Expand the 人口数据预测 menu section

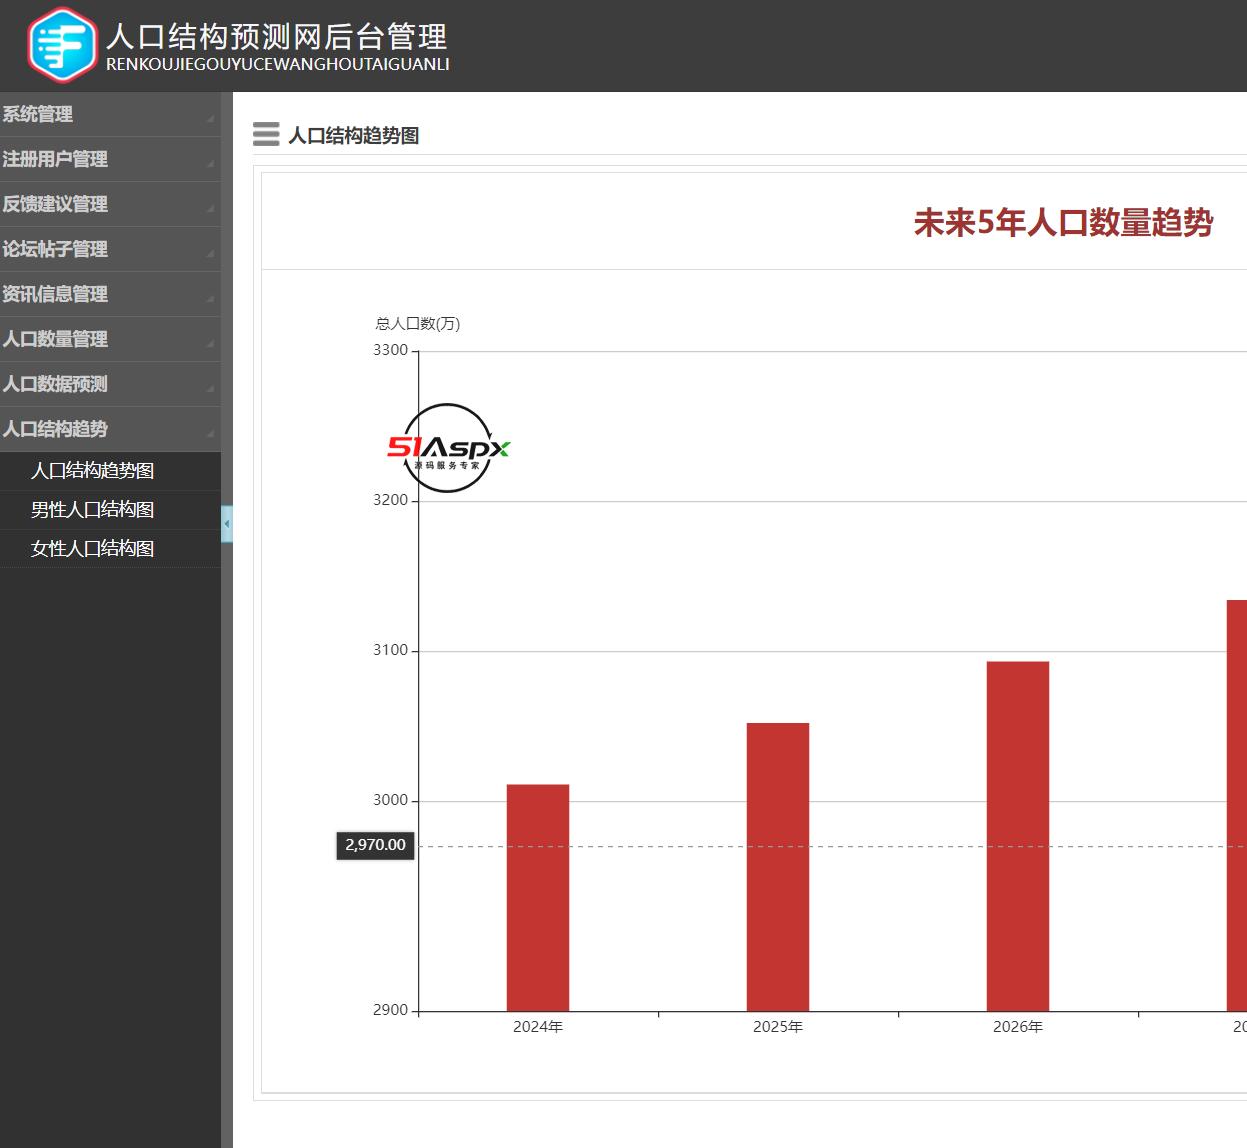click(x=110, y=384)
